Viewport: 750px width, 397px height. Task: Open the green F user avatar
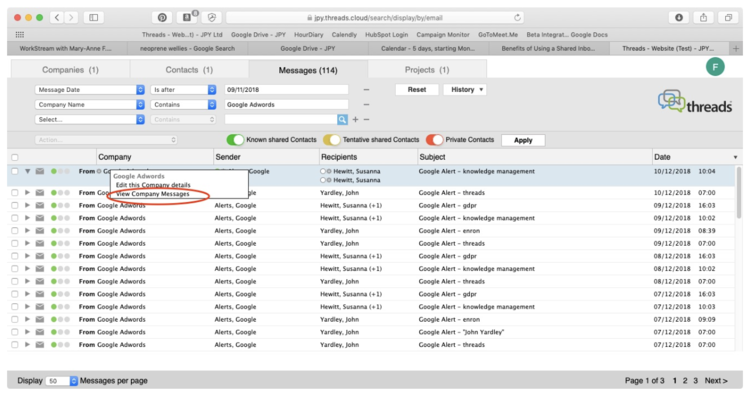[x=715, y=67]
